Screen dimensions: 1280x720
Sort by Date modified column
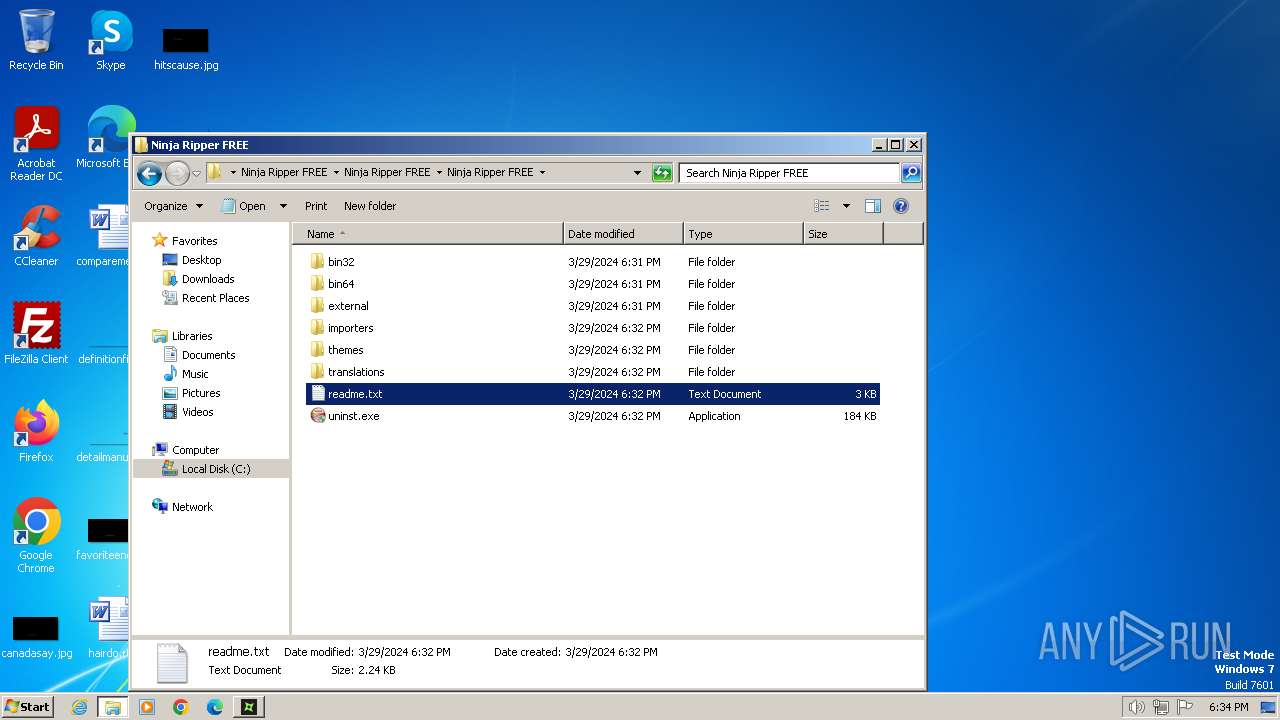(623, 234)
